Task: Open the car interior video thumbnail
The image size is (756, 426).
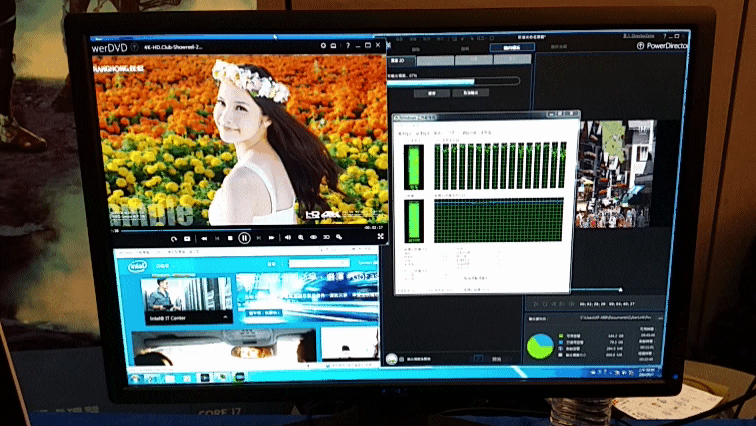Action: coord(224,347)
